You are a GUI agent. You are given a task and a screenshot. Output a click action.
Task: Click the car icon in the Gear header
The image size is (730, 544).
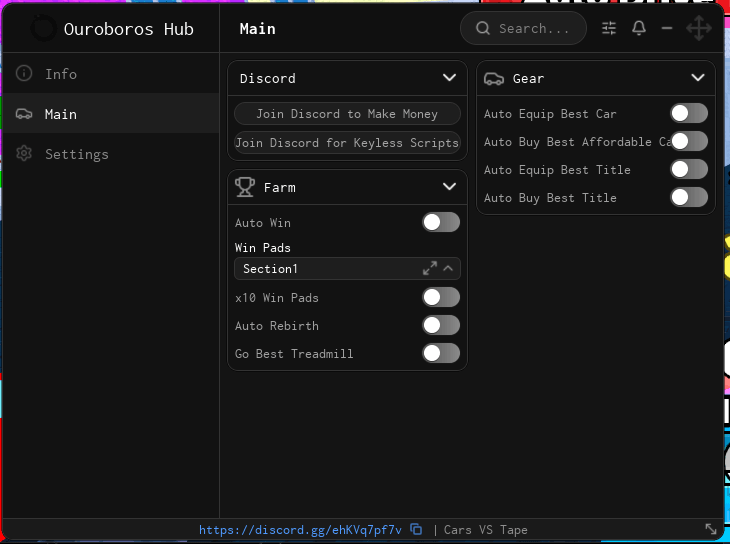[x=493, y=79]
